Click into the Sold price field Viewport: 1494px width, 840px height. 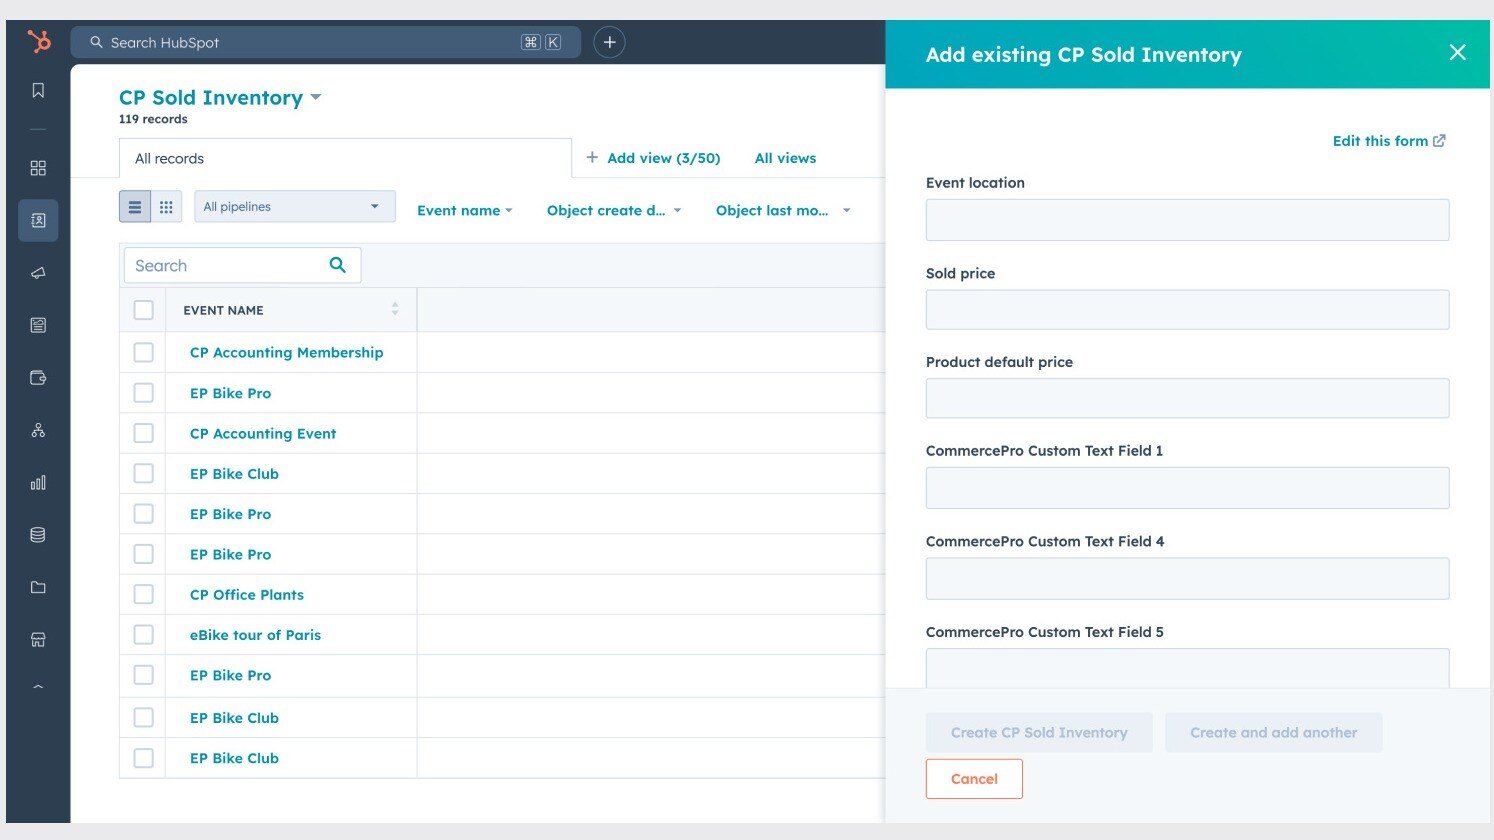click(x=1187, y=310)
